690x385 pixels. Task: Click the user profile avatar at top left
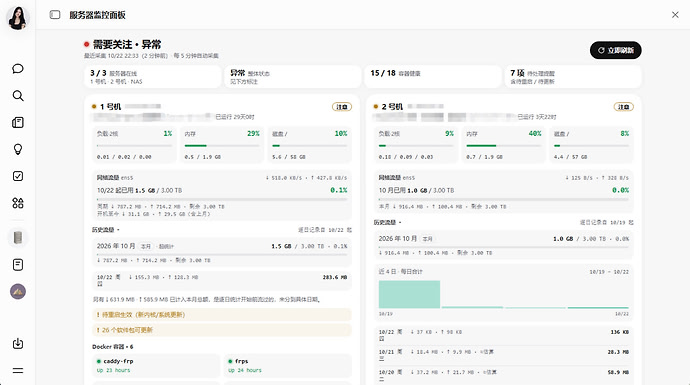click(x=18, y=18)
